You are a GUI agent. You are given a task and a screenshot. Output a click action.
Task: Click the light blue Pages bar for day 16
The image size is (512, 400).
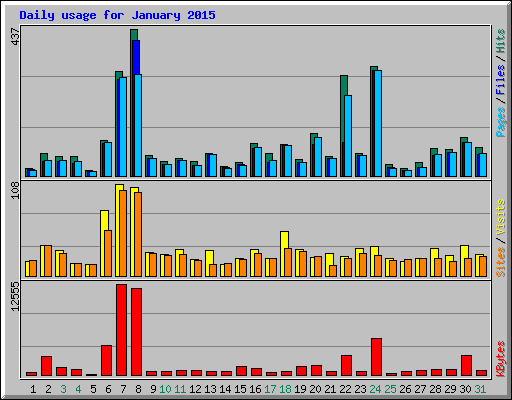pos(258,162)
